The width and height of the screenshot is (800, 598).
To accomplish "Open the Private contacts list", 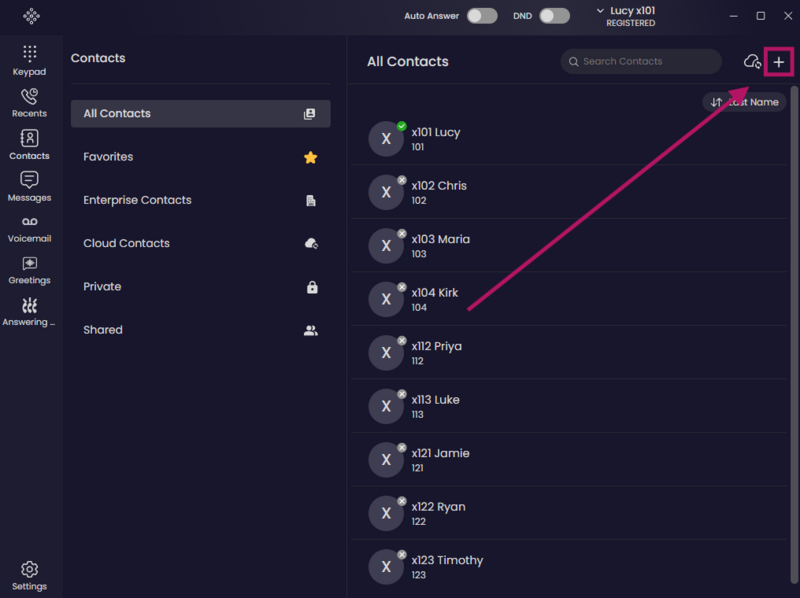I will pyautogui.click(x=201, y=287).
